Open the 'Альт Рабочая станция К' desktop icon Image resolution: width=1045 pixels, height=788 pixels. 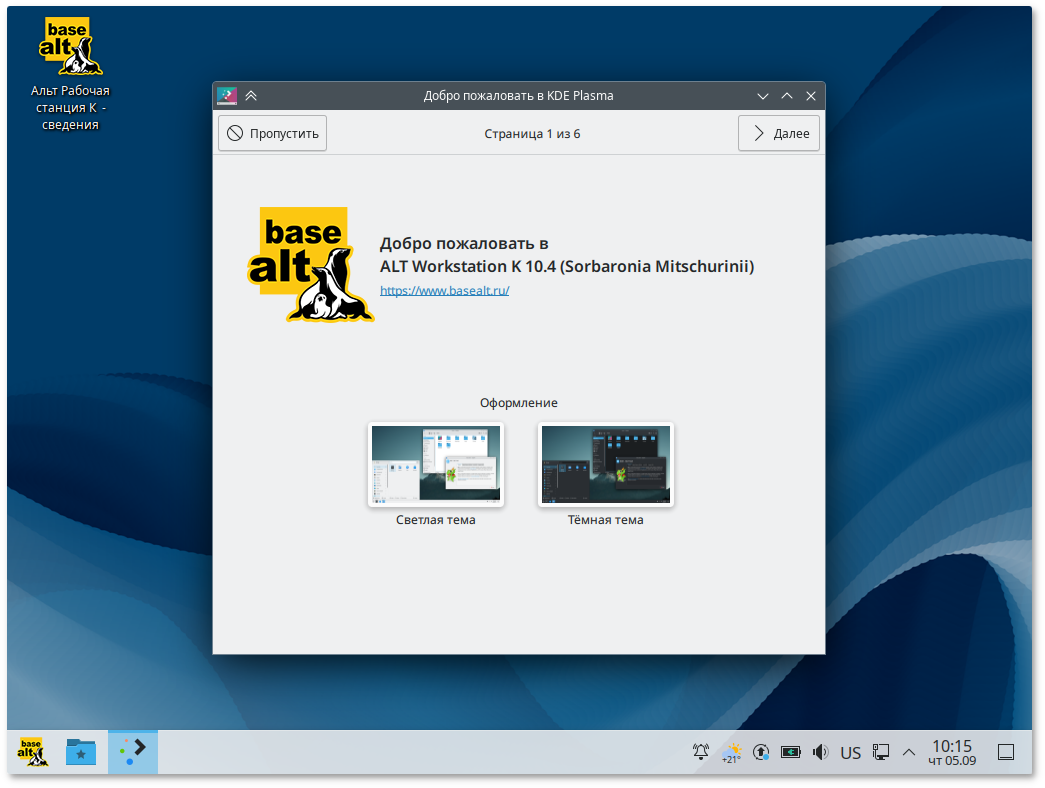point(70,50)
